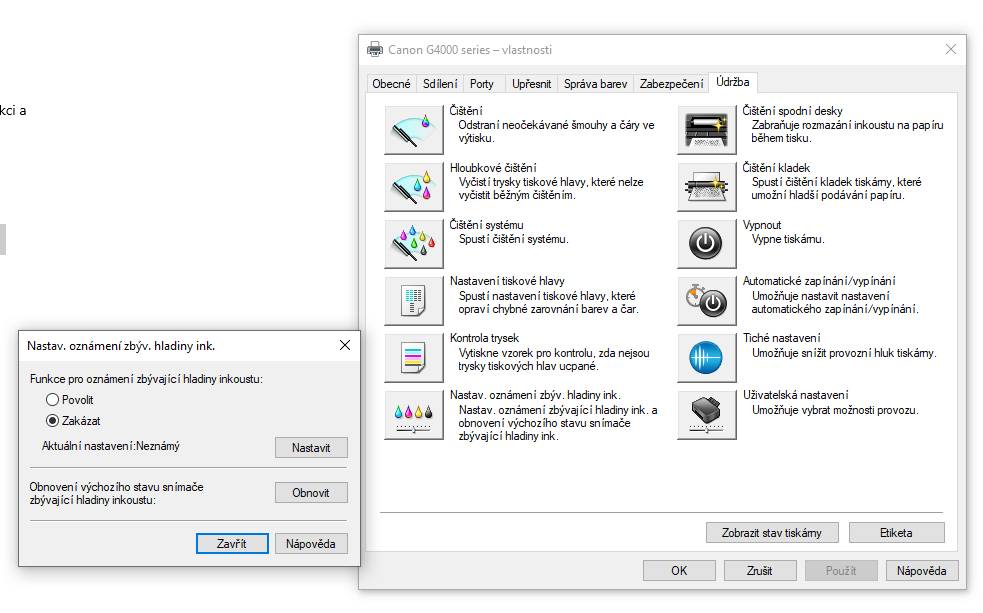Open Nastav. oznámení zbýv. hladiny ink. icon
Viewport: 983px width, 613px height.
click(x=414, y=415)
